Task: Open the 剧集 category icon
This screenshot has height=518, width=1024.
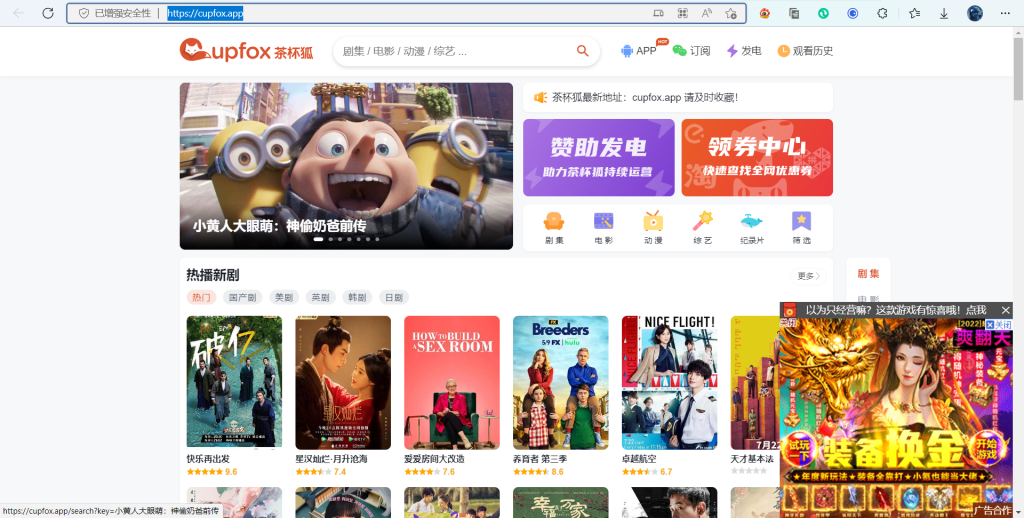Action: (554, 228)
